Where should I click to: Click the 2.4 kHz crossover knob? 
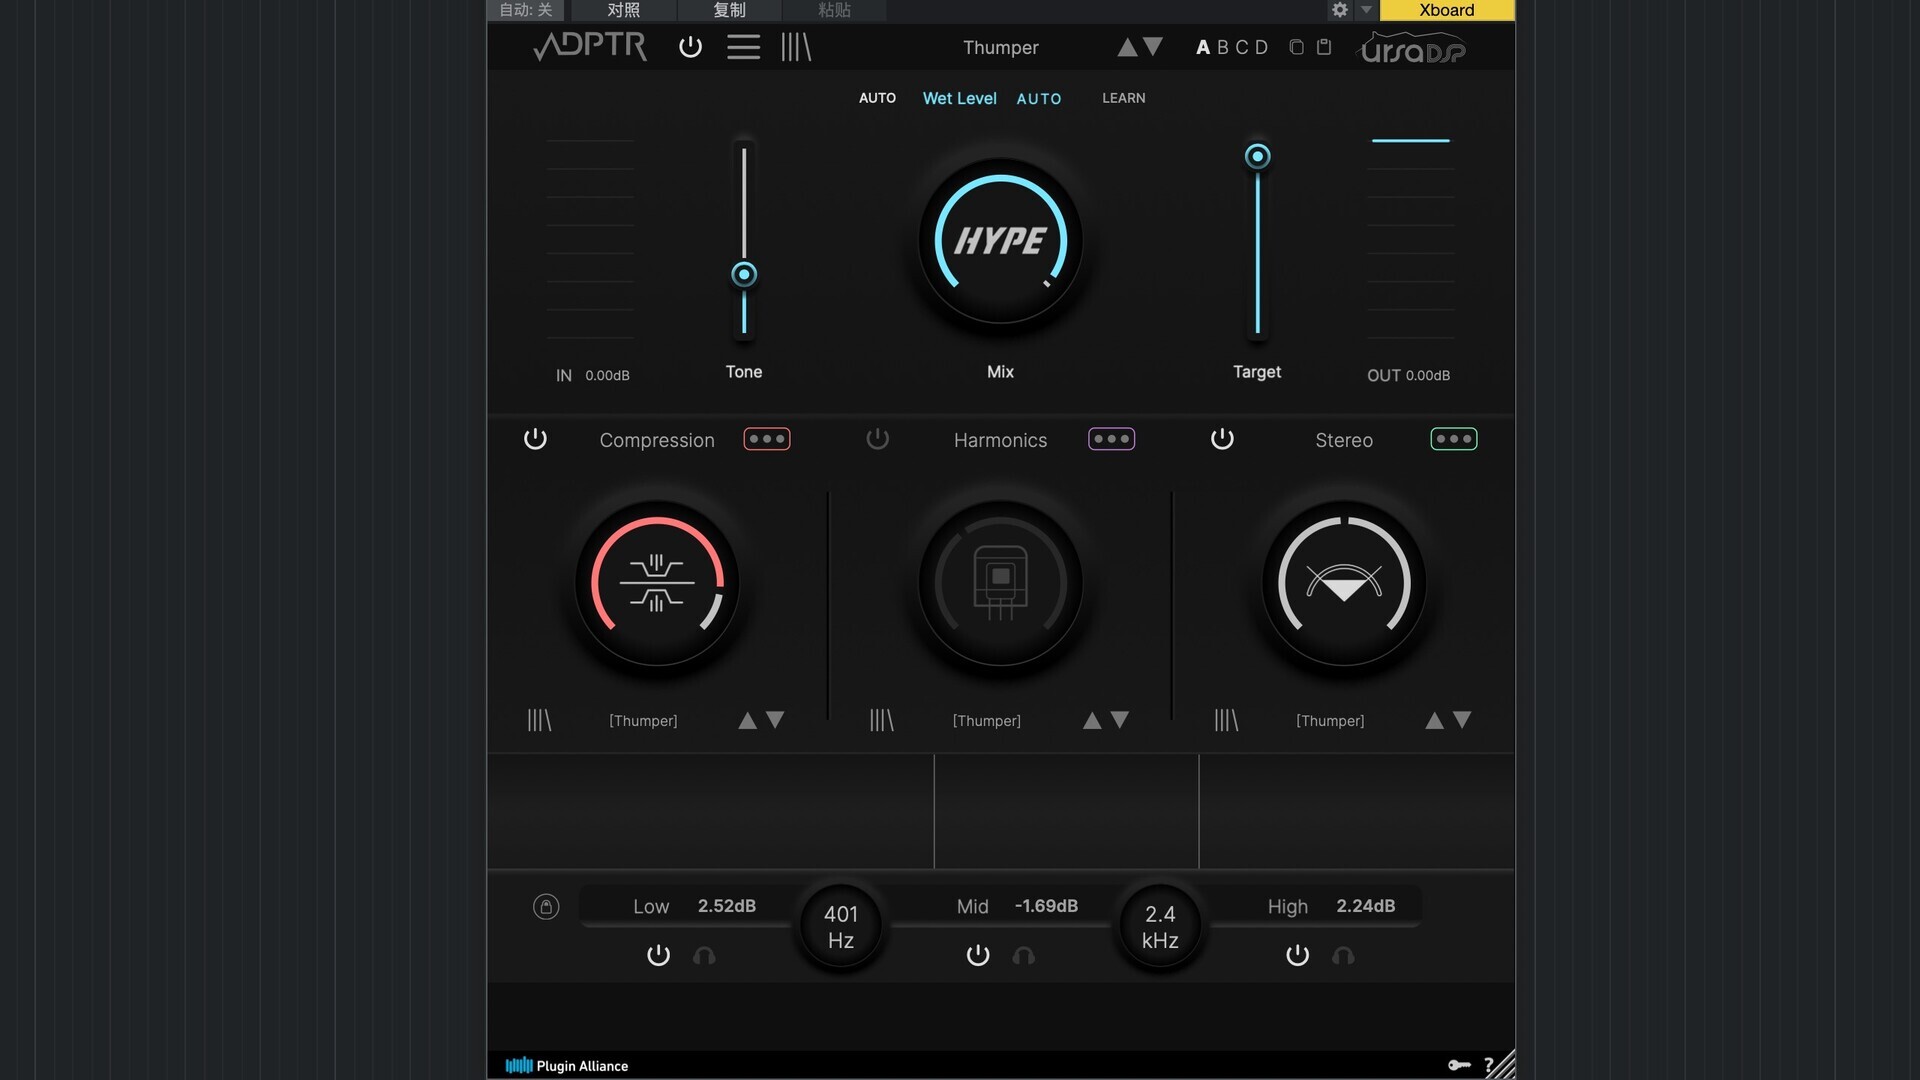(x=1160, y=927)
